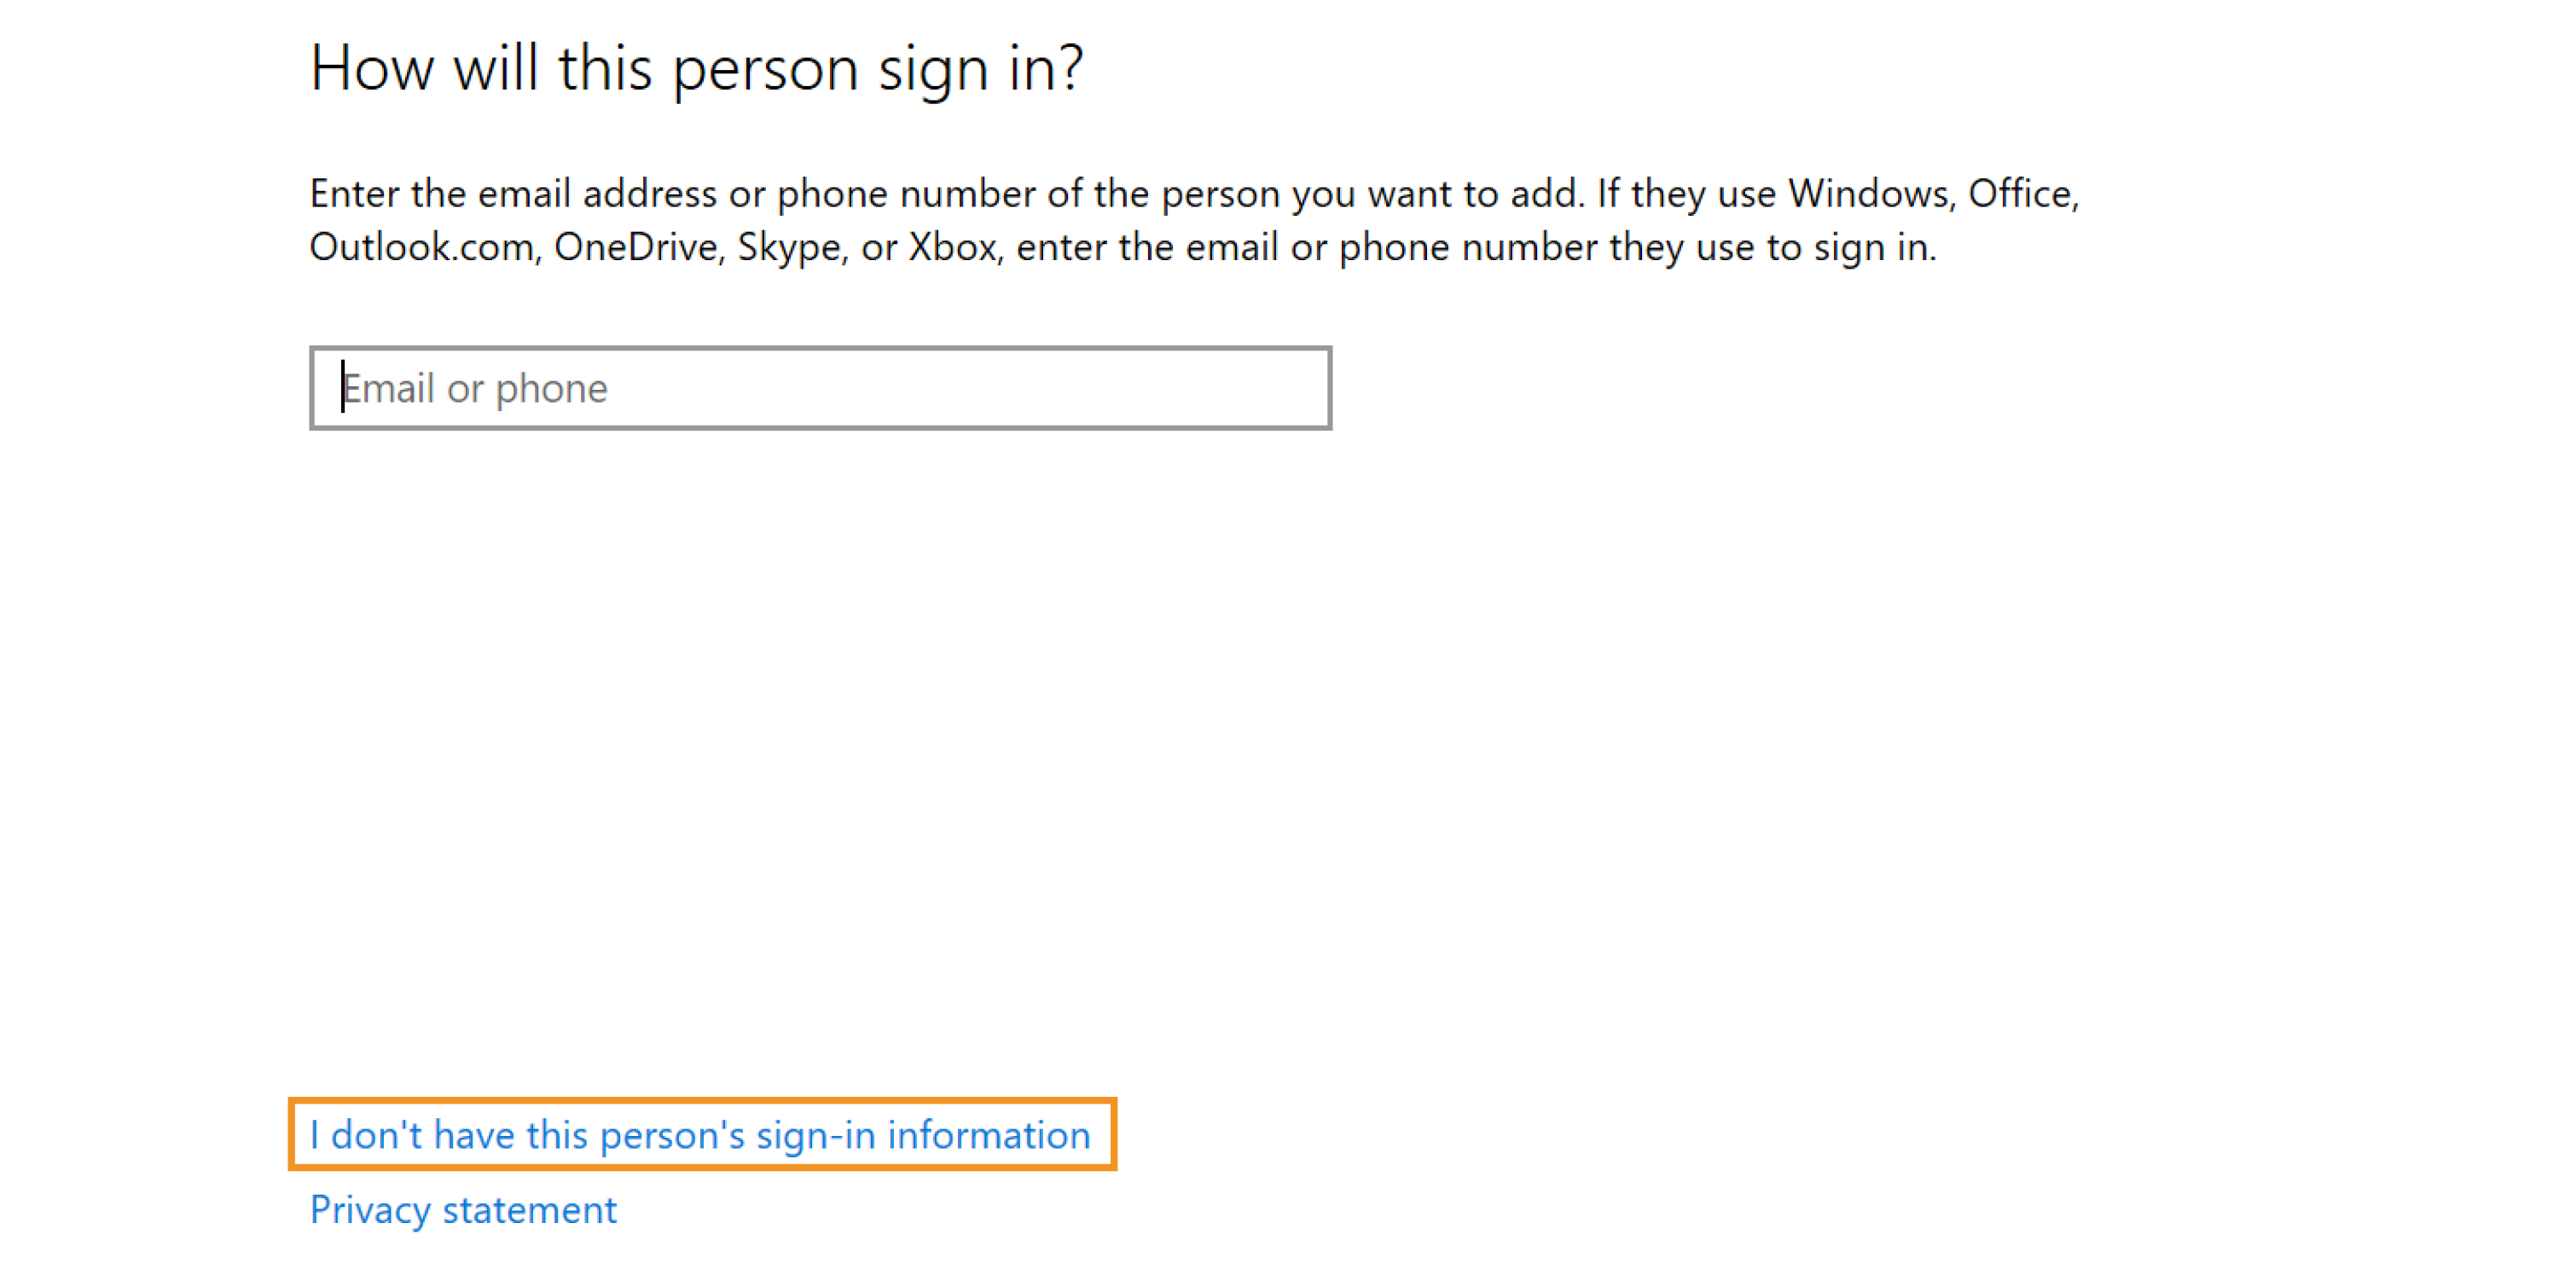Open the Privacy statement link

[x=463, y=1210]
